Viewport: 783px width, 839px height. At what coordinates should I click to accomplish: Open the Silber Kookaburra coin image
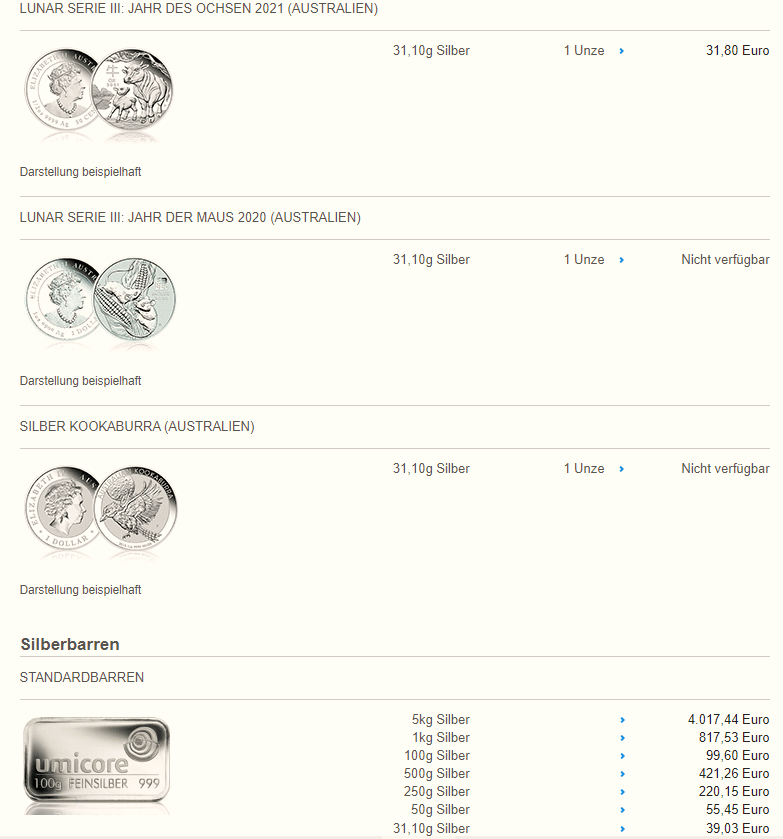click(98, 509)
